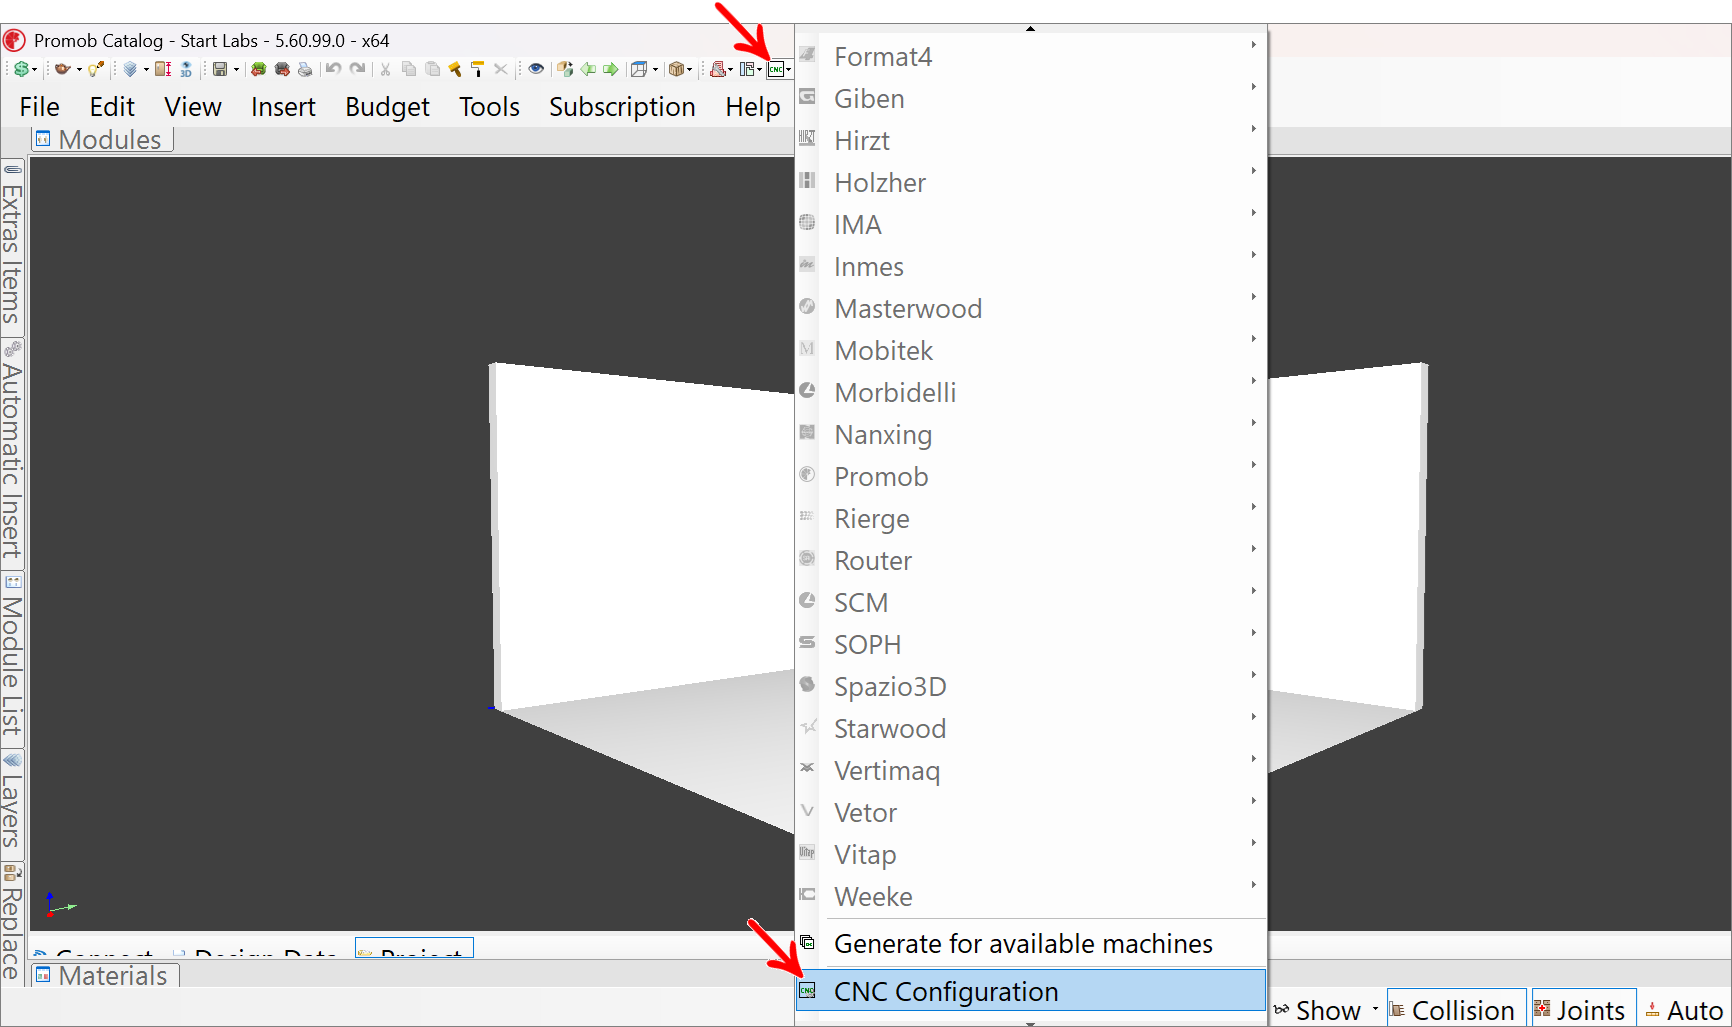This screenshot has width=1732, height=1027.
Task: Select CNC Configuration menu entry
Action: pos(1031,991)
